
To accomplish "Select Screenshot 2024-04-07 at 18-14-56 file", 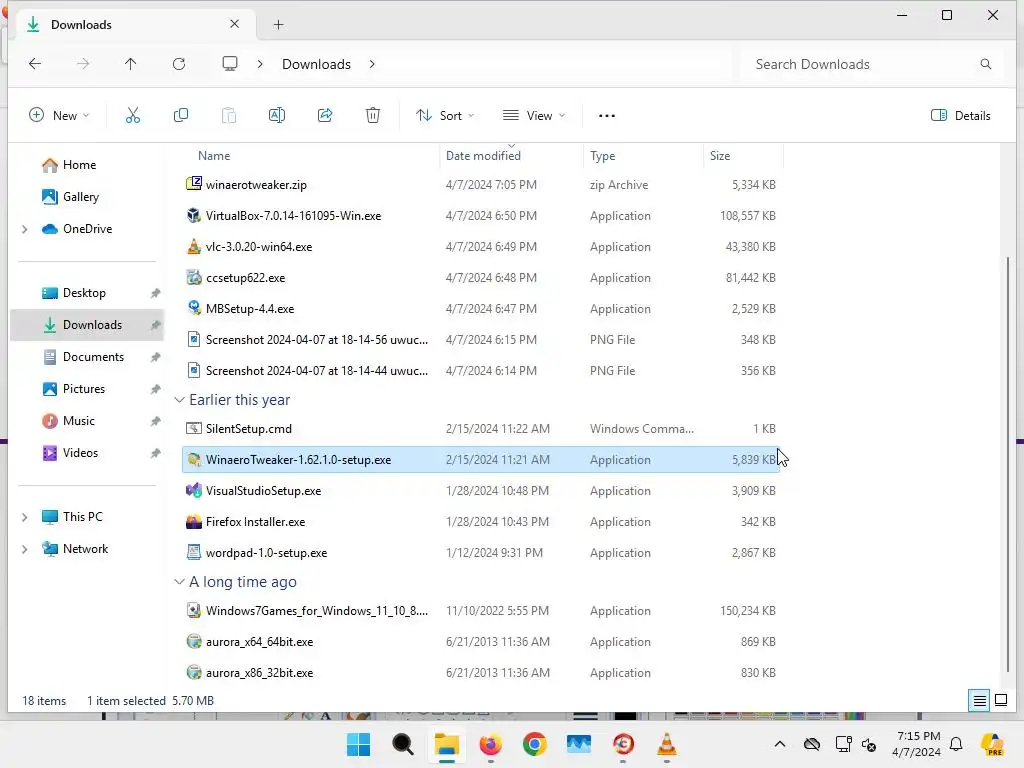I will pos(480,340).
